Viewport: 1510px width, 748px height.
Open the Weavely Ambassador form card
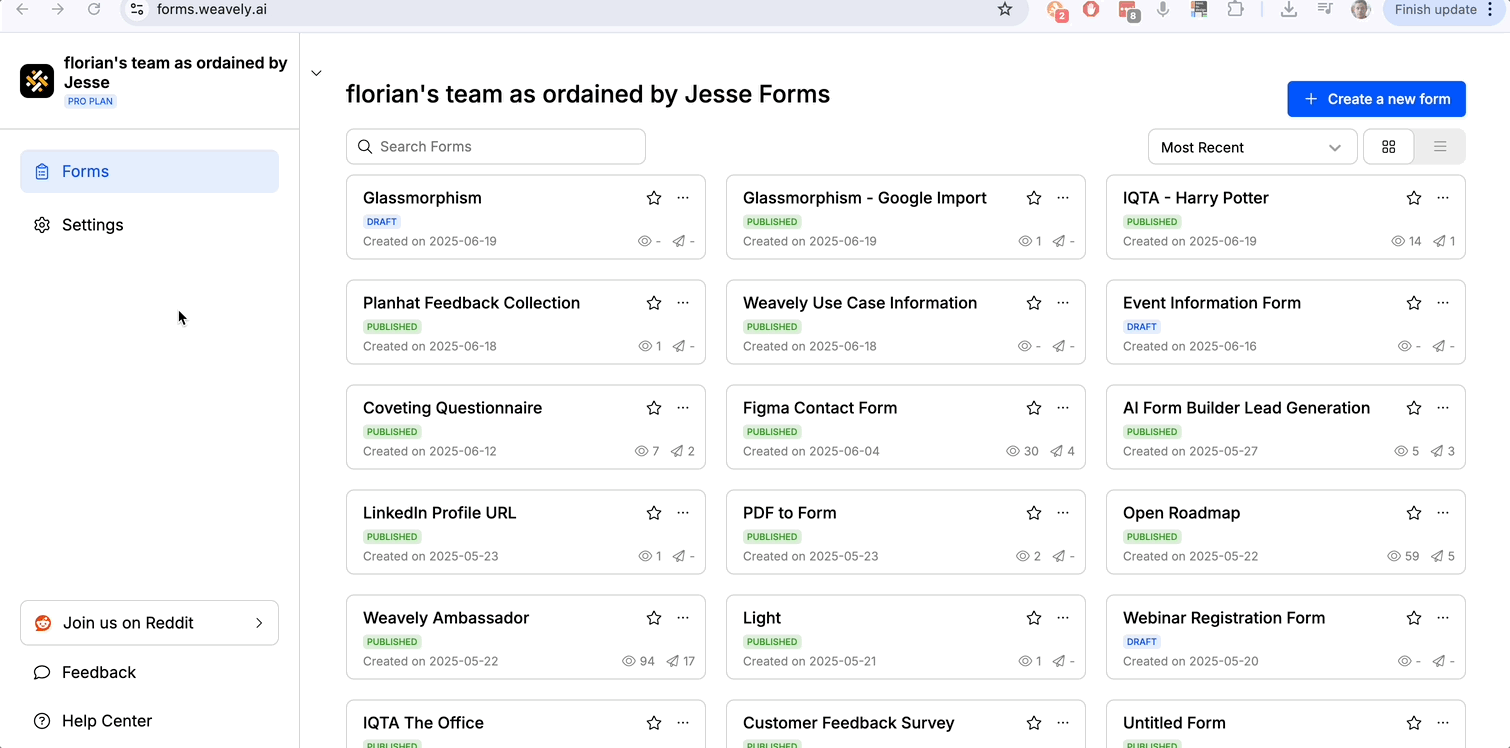coord(526,637)
